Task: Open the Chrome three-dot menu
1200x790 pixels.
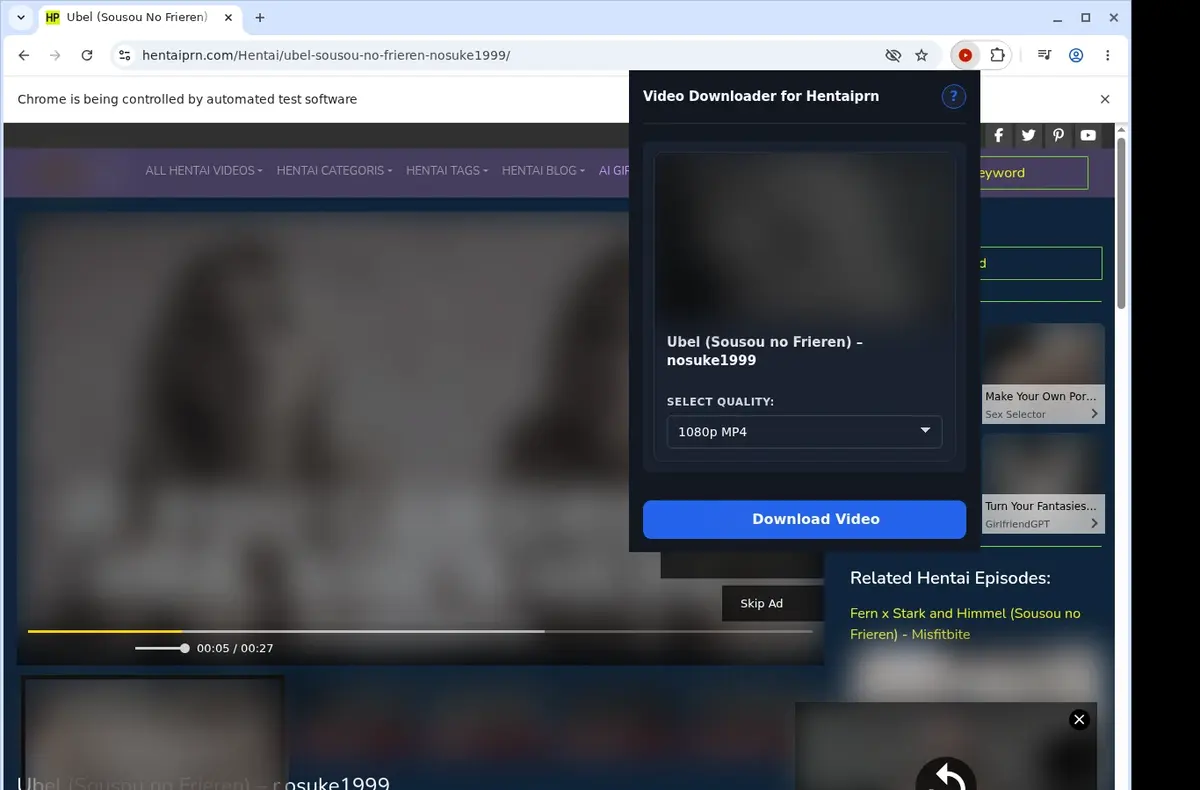Action: pos(1107,55)
